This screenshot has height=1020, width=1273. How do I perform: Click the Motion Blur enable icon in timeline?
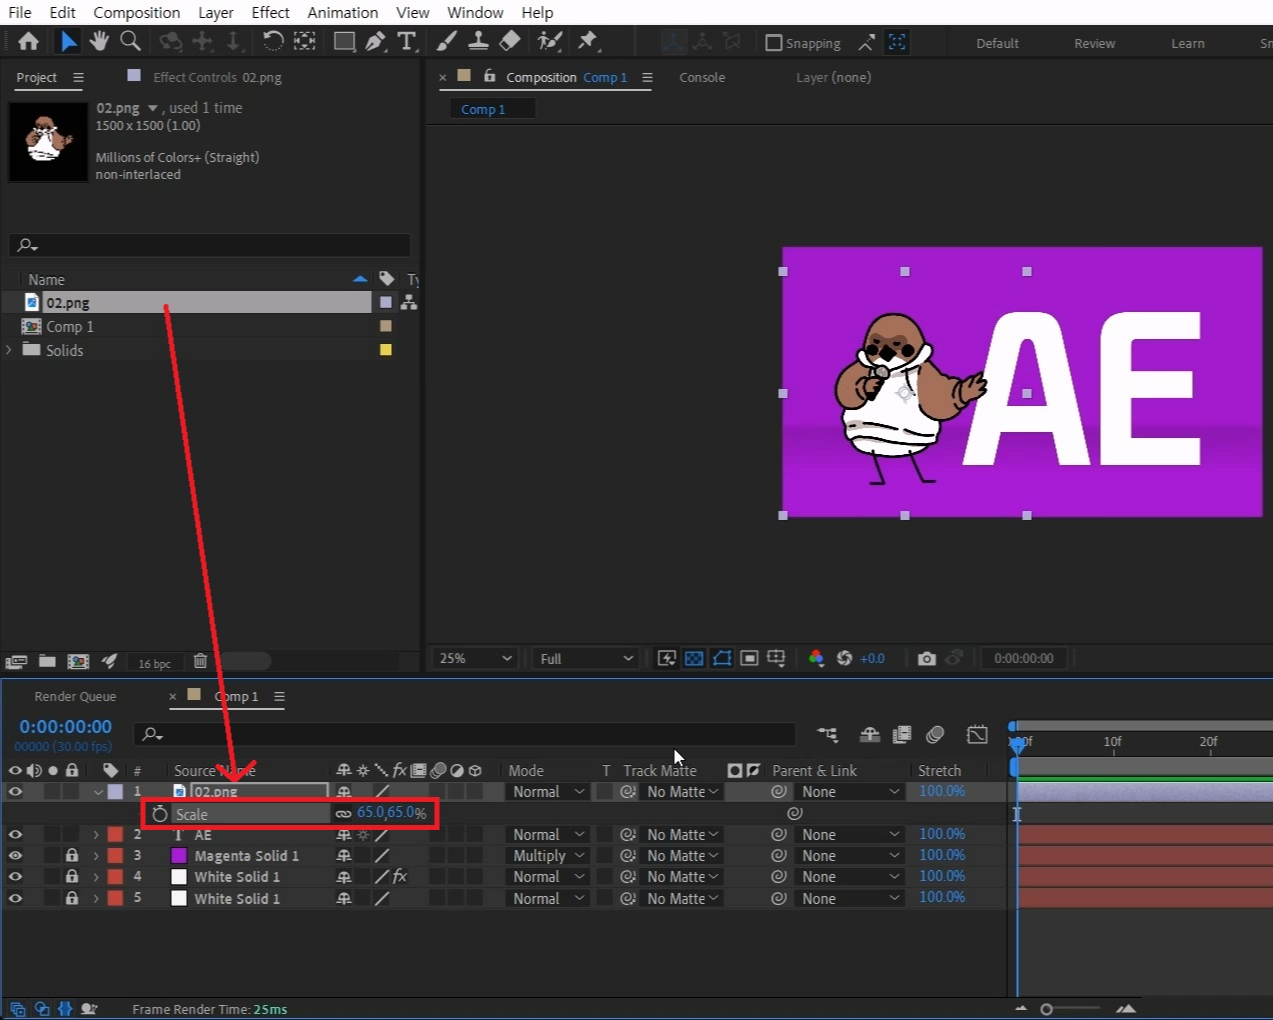pyautogui.click(x=935, y=735)
